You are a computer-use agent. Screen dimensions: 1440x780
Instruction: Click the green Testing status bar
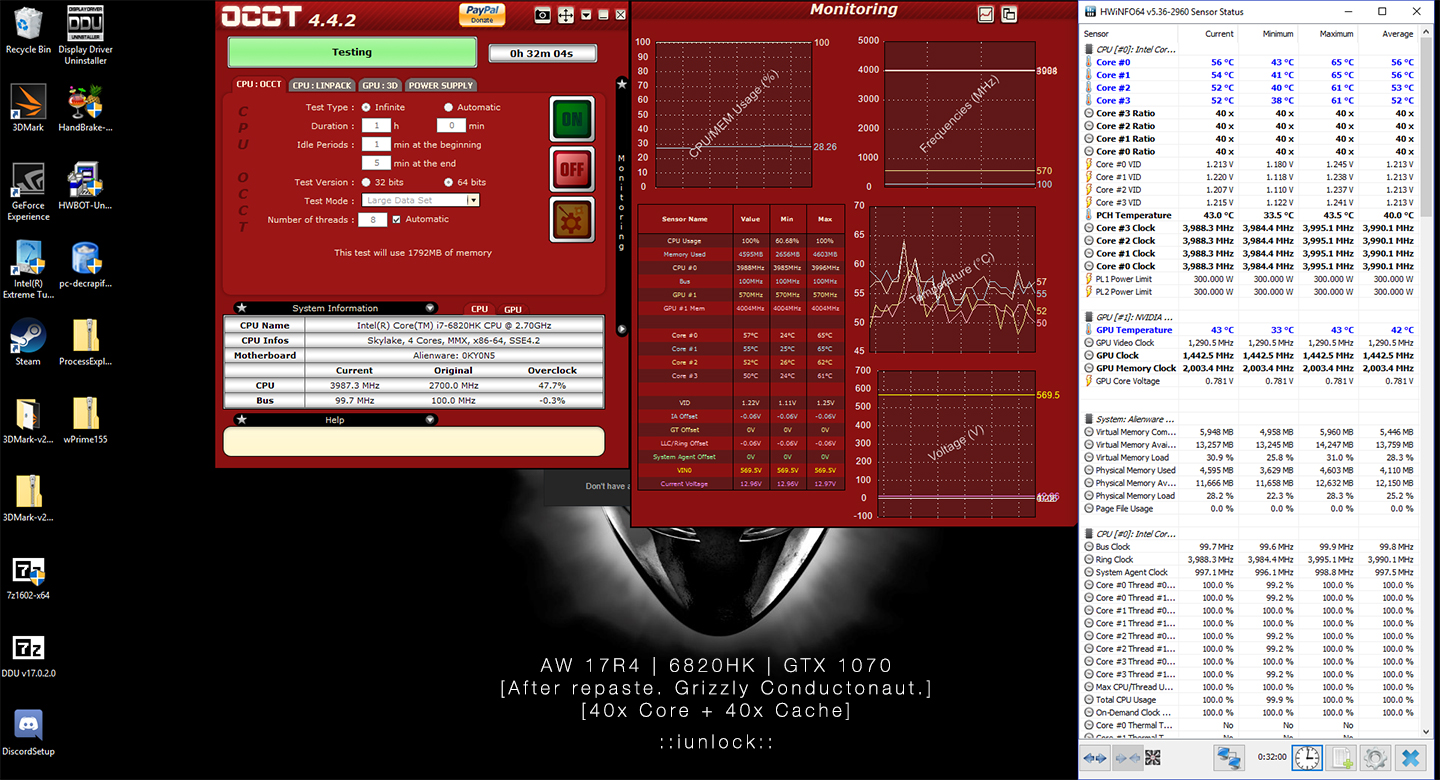(x=352, y=52)
